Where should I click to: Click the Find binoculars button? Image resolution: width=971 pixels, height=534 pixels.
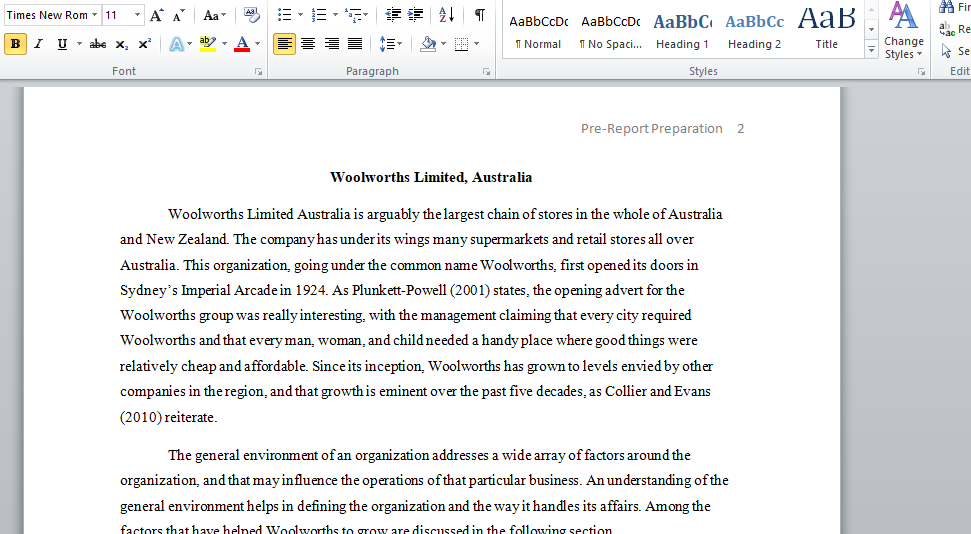(954, 7)
